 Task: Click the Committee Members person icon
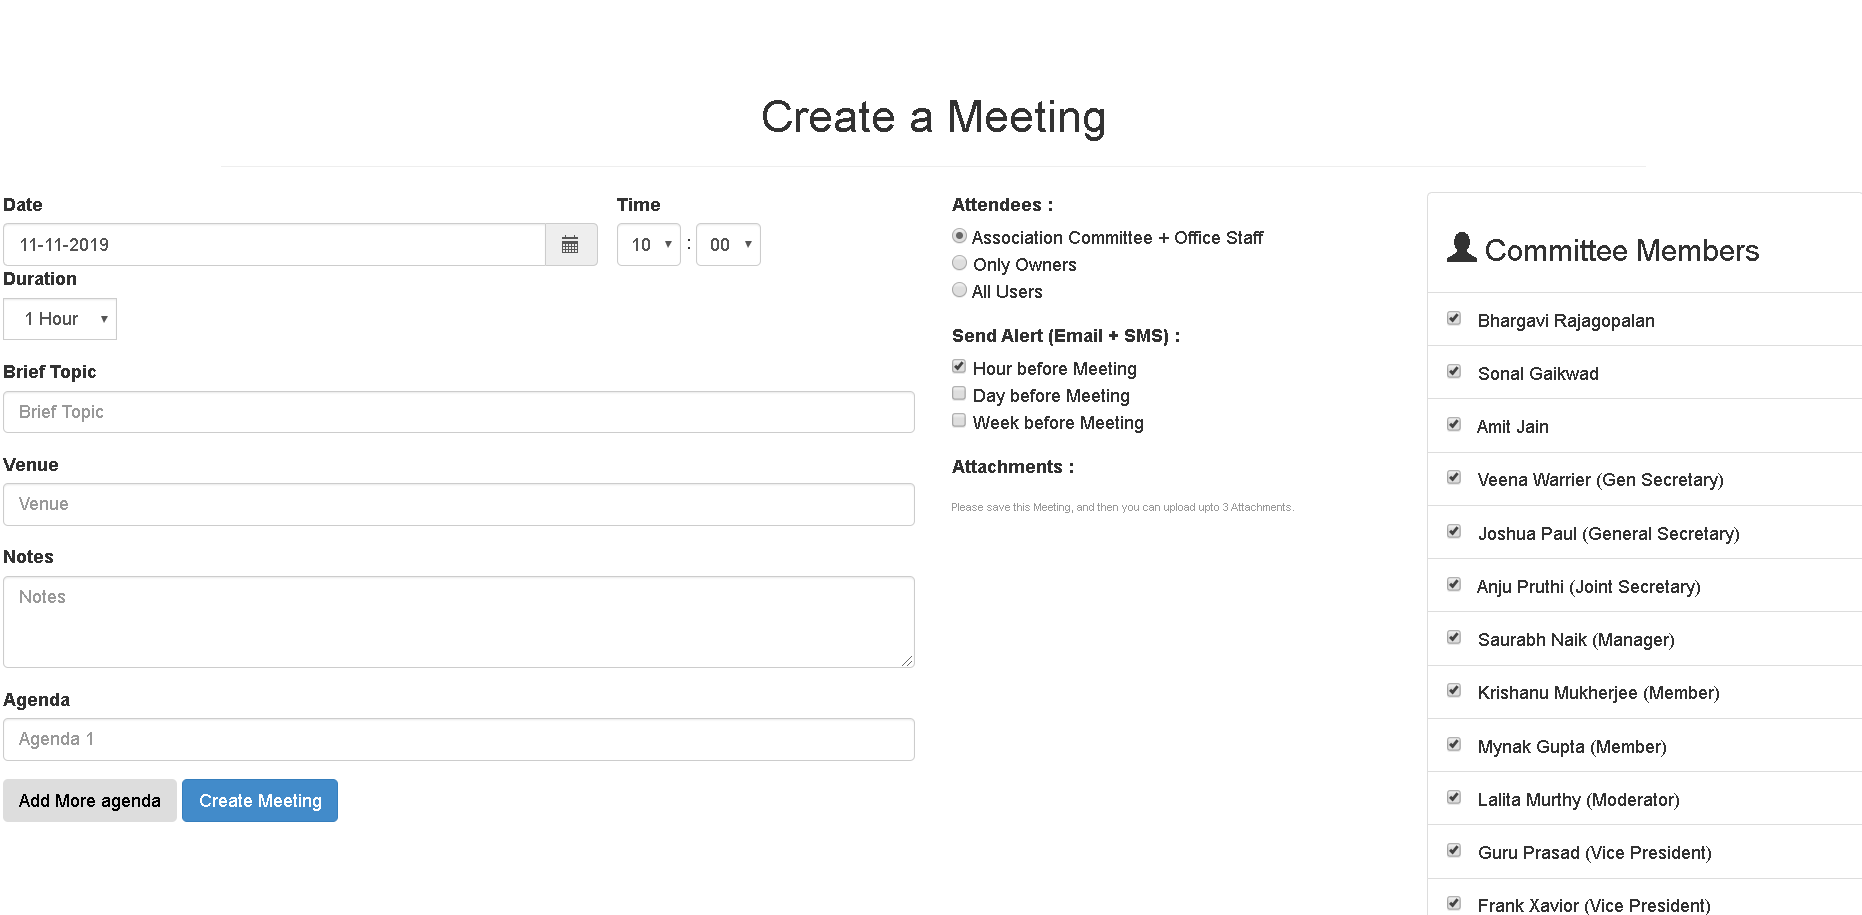click(1461, 249)
